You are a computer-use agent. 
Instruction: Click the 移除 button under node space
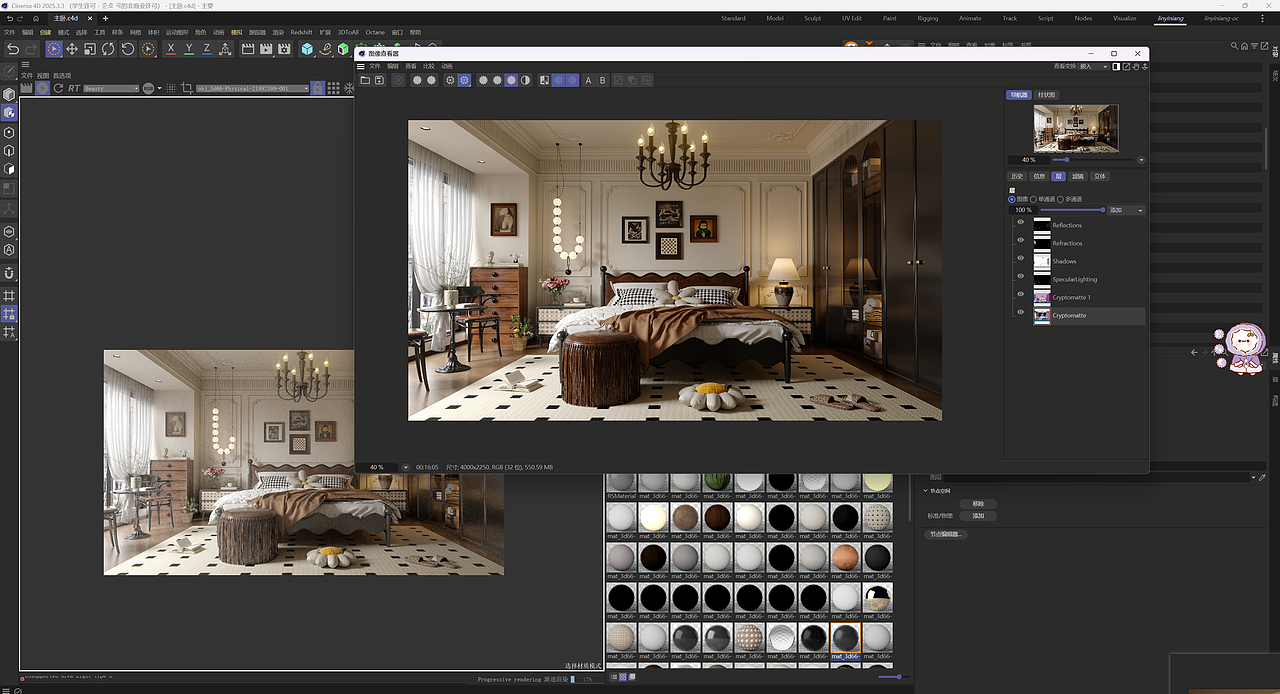[978, 504]
